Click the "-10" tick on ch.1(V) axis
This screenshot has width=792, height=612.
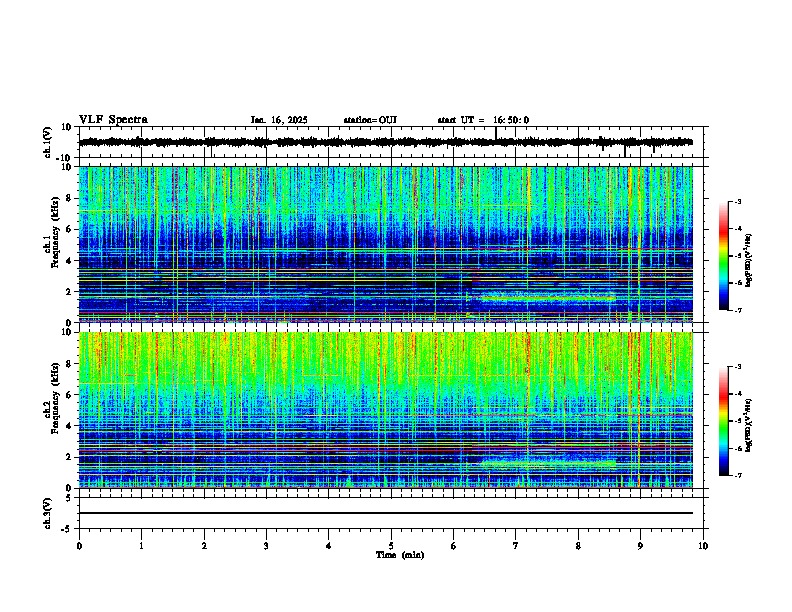(65, 158)
